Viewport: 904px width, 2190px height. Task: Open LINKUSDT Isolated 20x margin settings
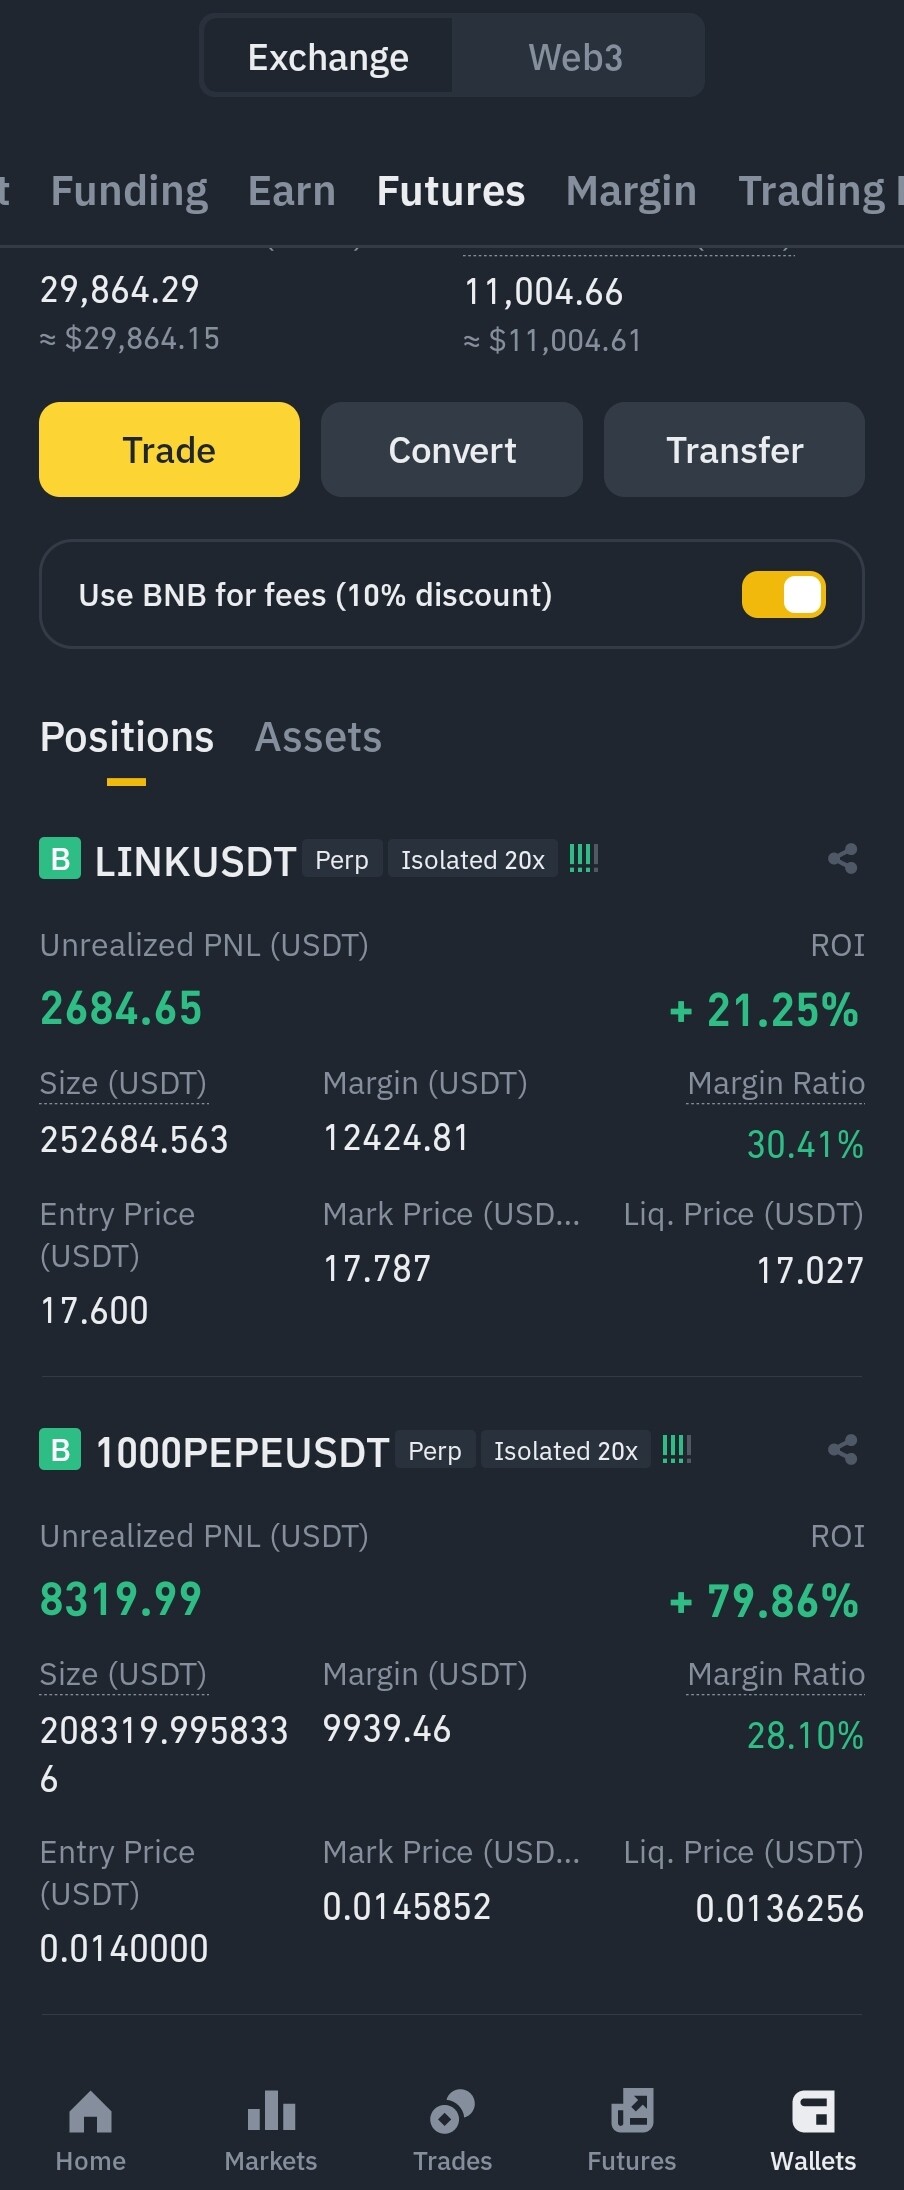click(x=472, y=860)
